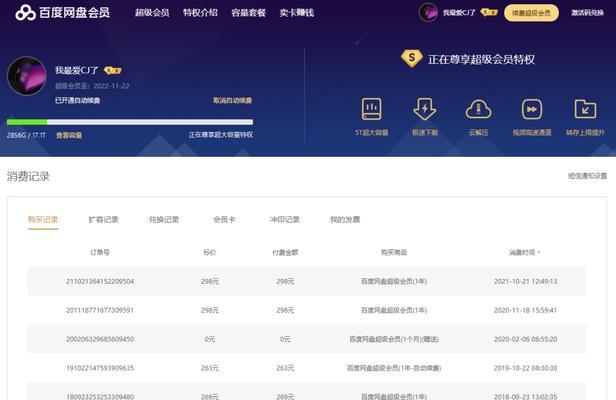Click the timestamp 2020-02-06 08:55:20
The height and width of the screenshot is (400, 616).
[x=525, y=339]
